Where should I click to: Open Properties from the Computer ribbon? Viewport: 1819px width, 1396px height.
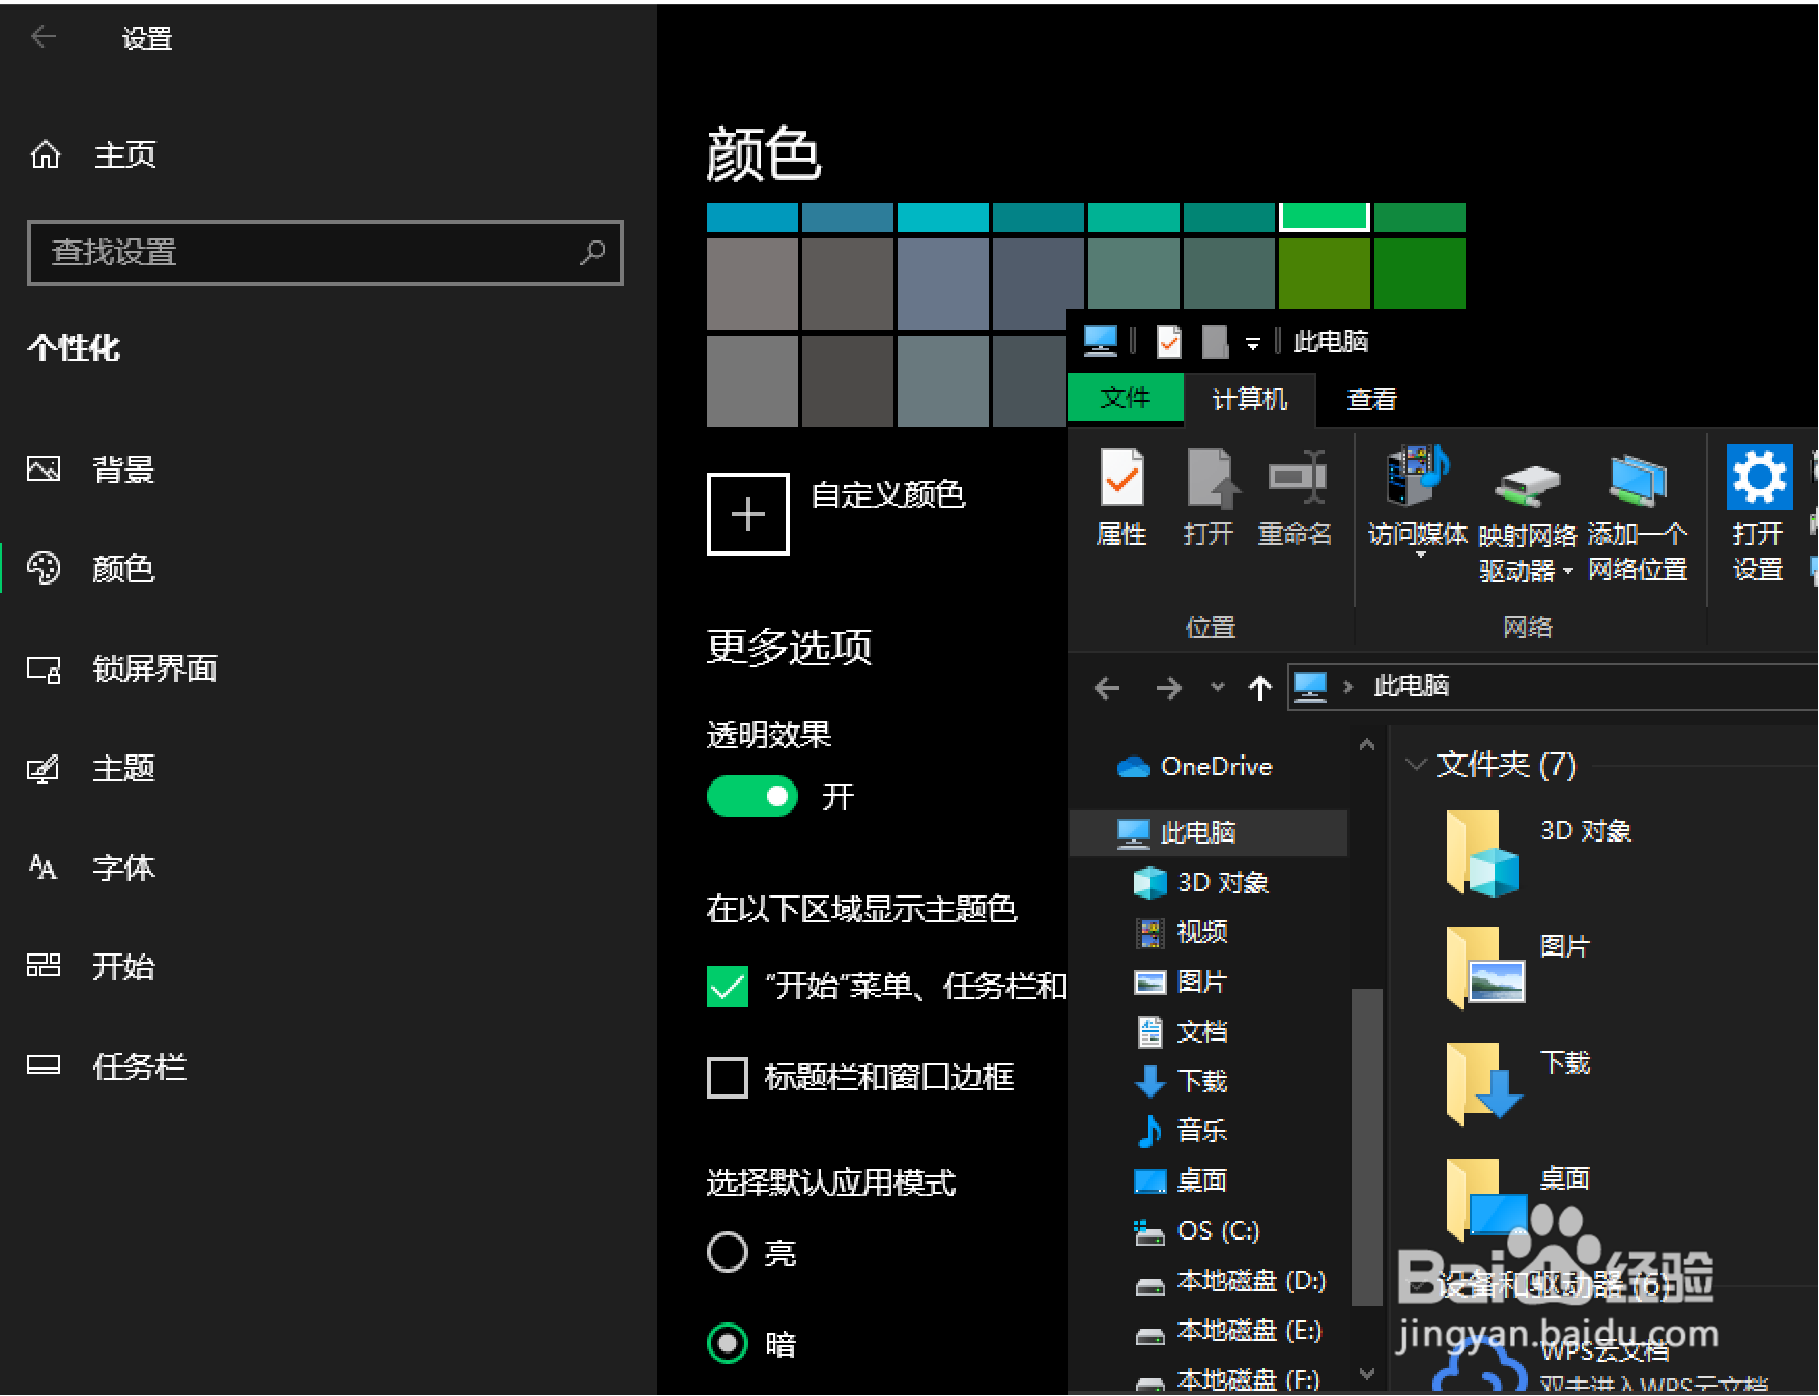tap(1122, 495)
